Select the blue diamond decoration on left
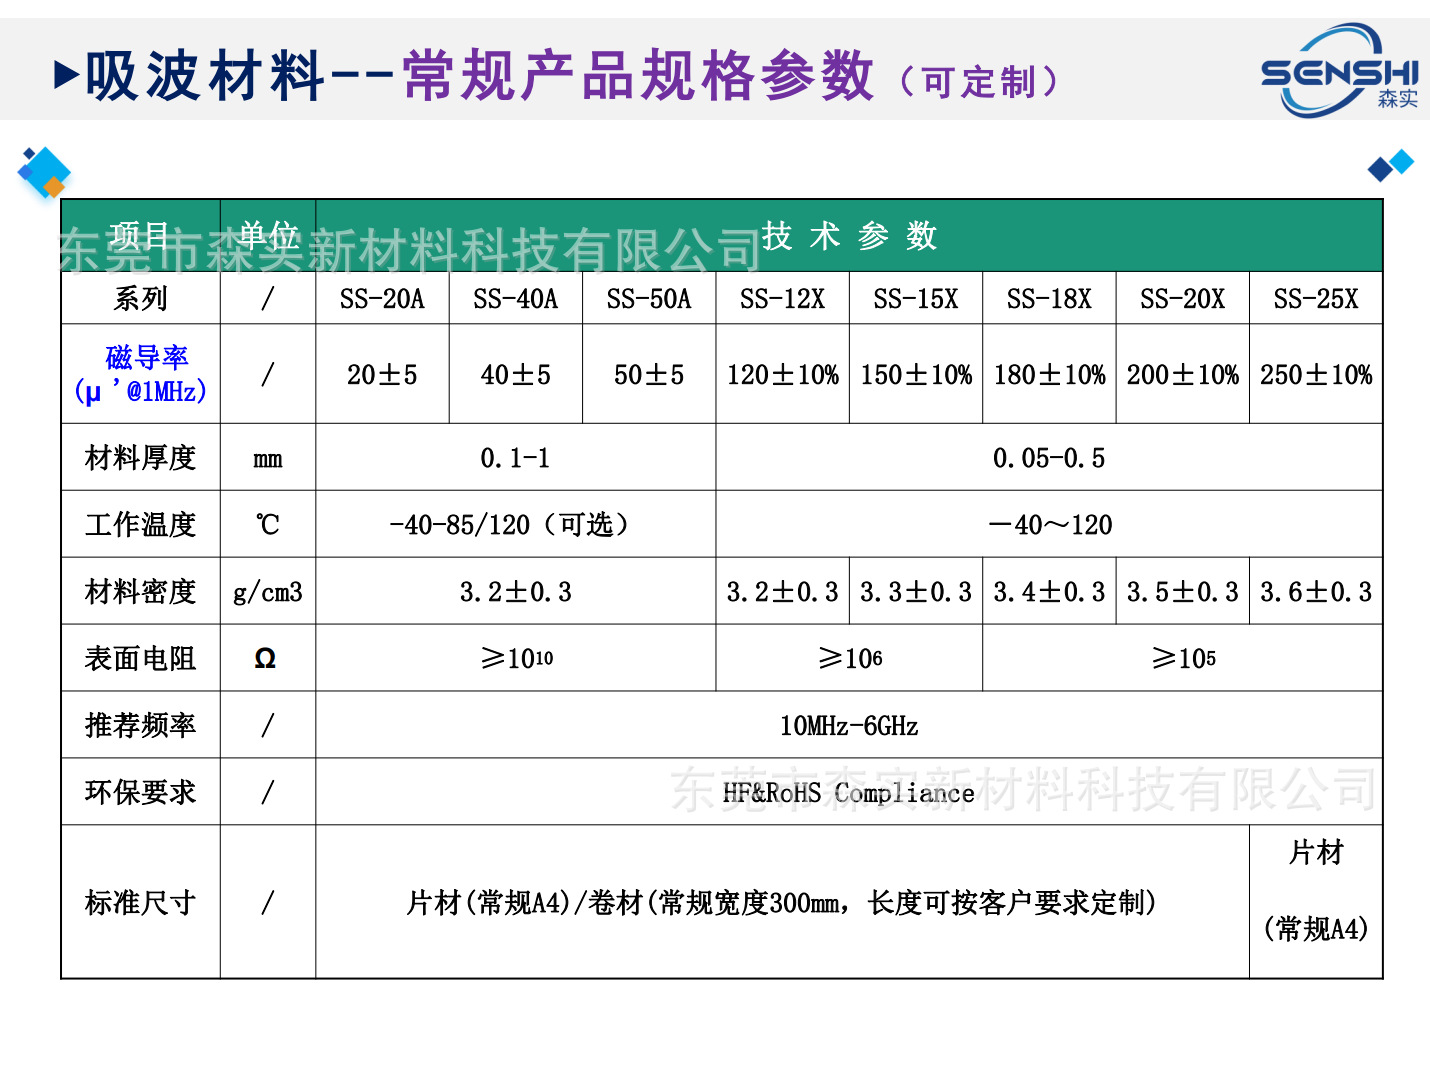Screen dimensions: 1430x1073 44,171
